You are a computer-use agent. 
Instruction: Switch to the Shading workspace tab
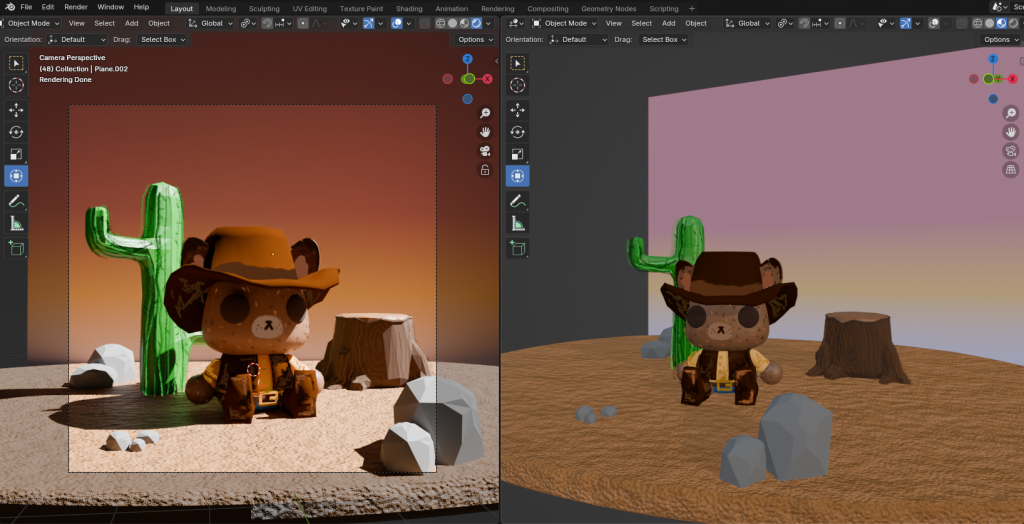pos(409,8)
